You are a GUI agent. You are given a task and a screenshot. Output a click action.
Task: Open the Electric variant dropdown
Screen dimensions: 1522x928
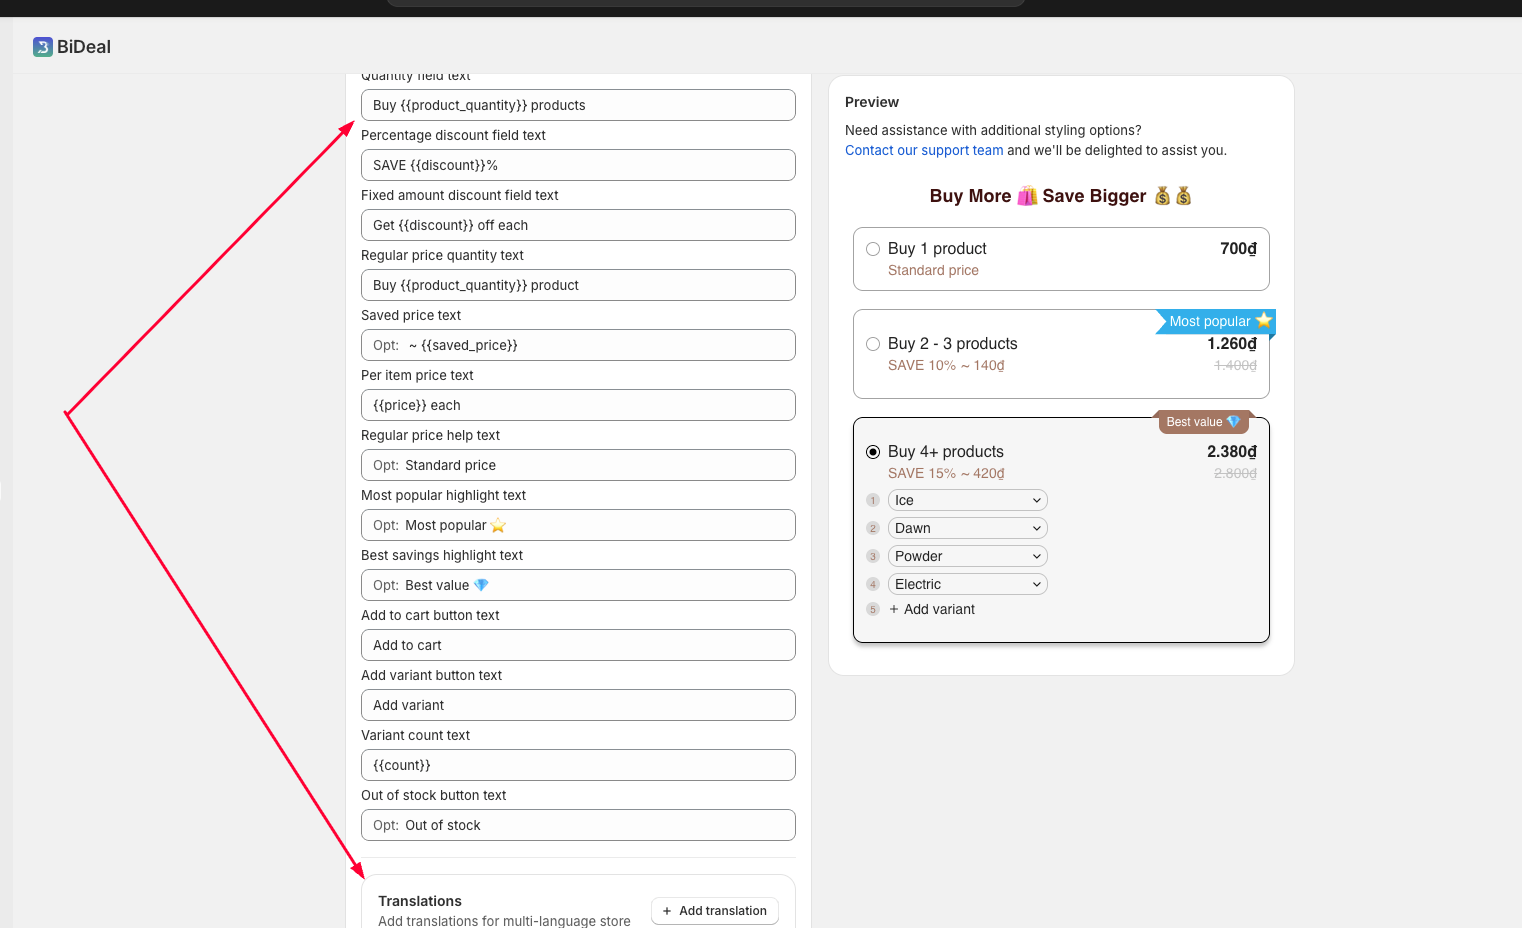tap(967, 584)
